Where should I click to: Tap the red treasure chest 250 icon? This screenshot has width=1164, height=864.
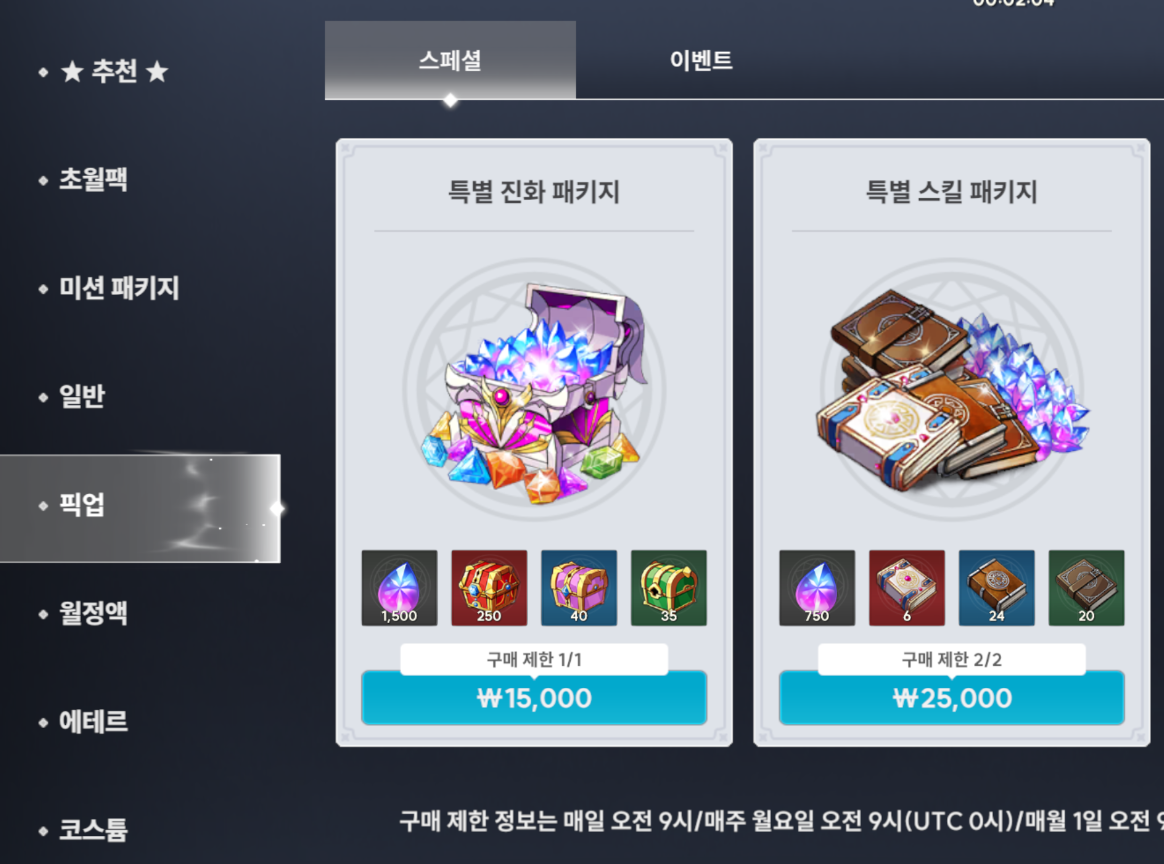tap(489, 588)
